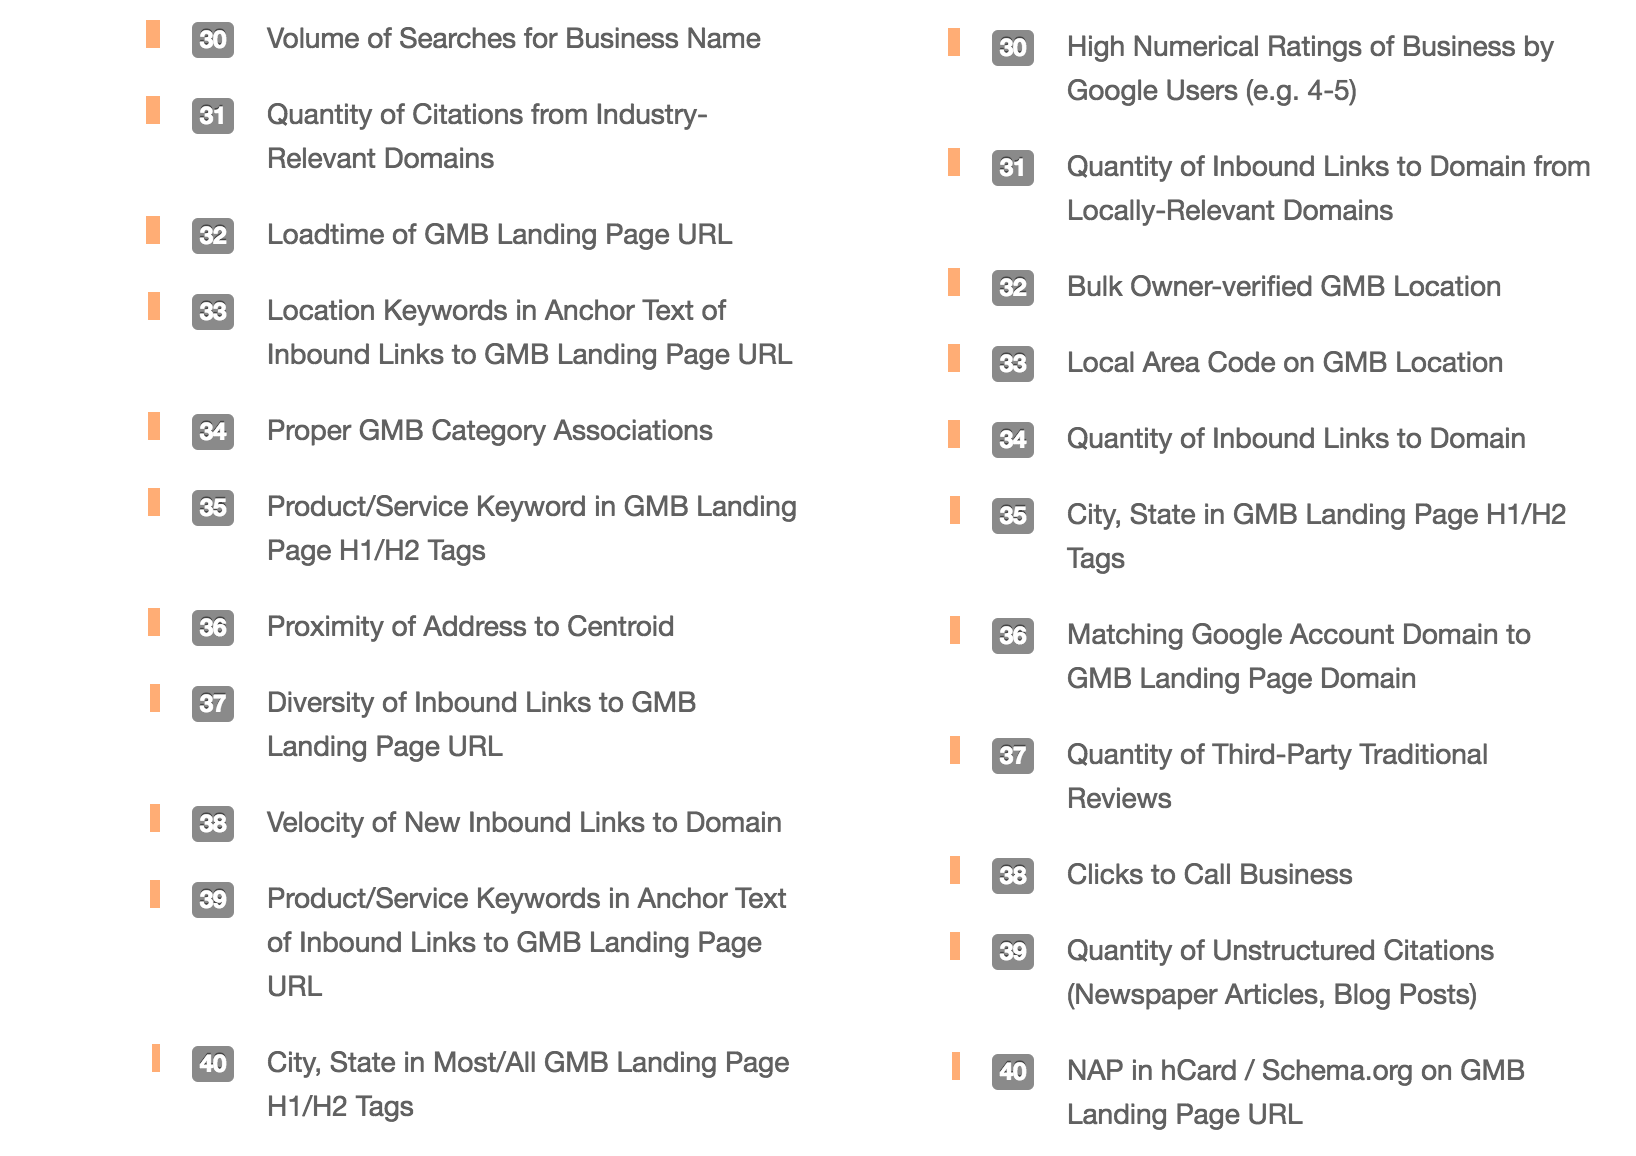Select 'Proper GMB Category Associations' text
This screenshot has height=1156, width=1636.
coord(489,431)
